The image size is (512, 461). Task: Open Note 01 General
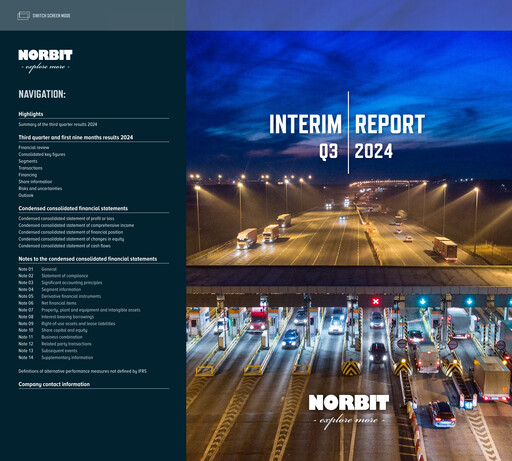tap(37, 269)
